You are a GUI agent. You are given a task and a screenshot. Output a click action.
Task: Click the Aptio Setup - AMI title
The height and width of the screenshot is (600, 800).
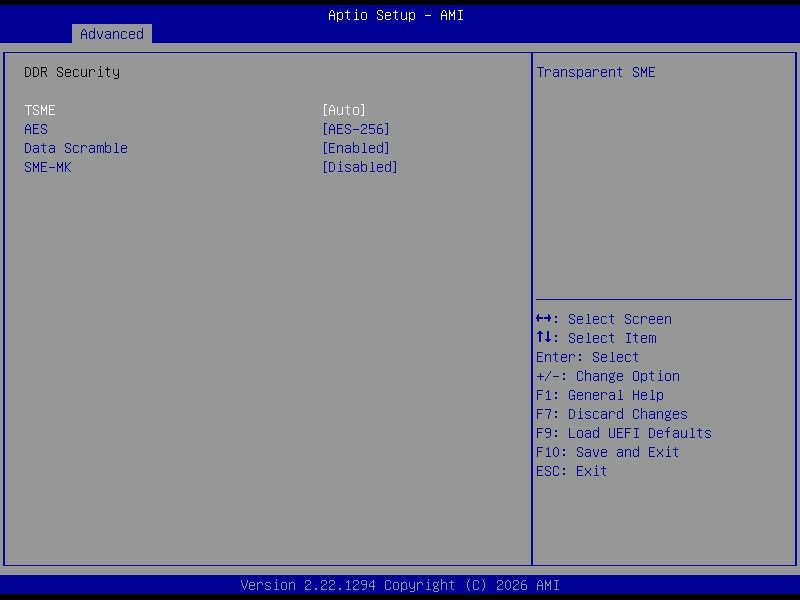click(x=396, y=15)
